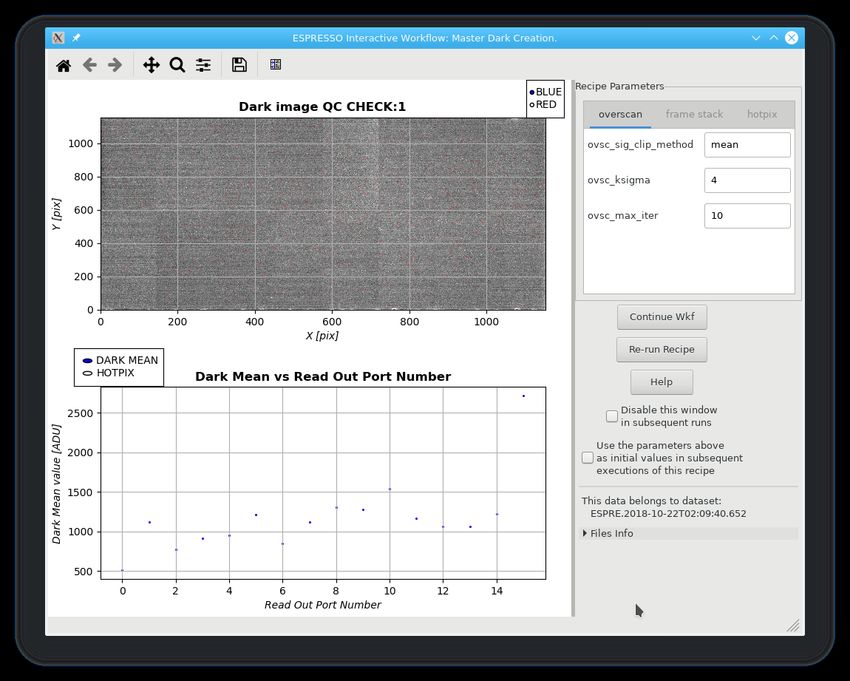Click the port 10 data point

pos(389,489)
